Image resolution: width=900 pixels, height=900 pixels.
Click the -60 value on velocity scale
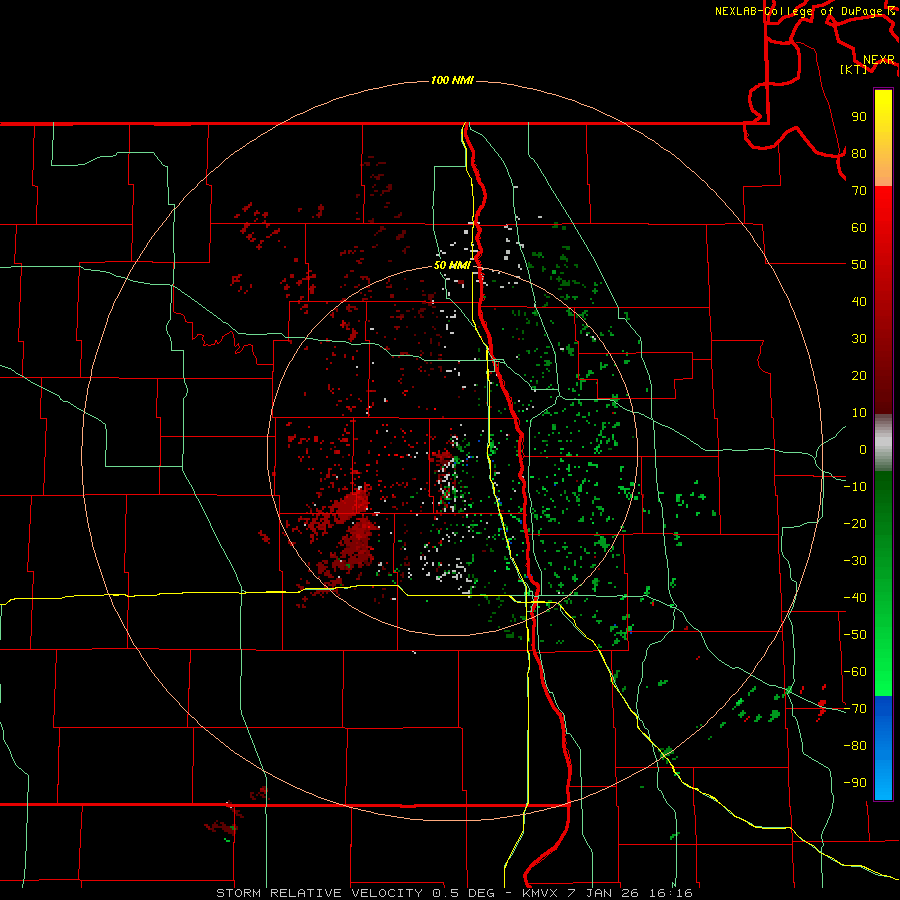pyautogui.click(x=855, y=672)
